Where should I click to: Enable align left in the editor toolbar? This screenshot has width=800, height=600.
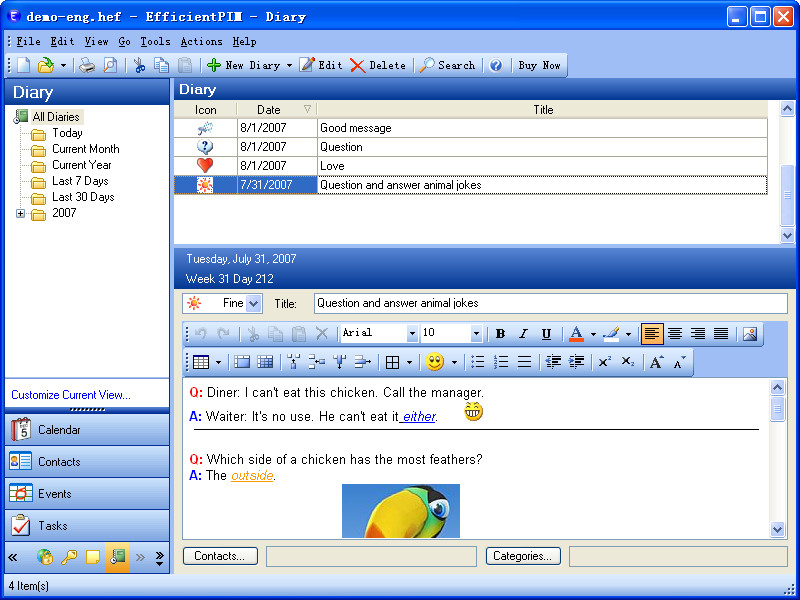point(652,334)
